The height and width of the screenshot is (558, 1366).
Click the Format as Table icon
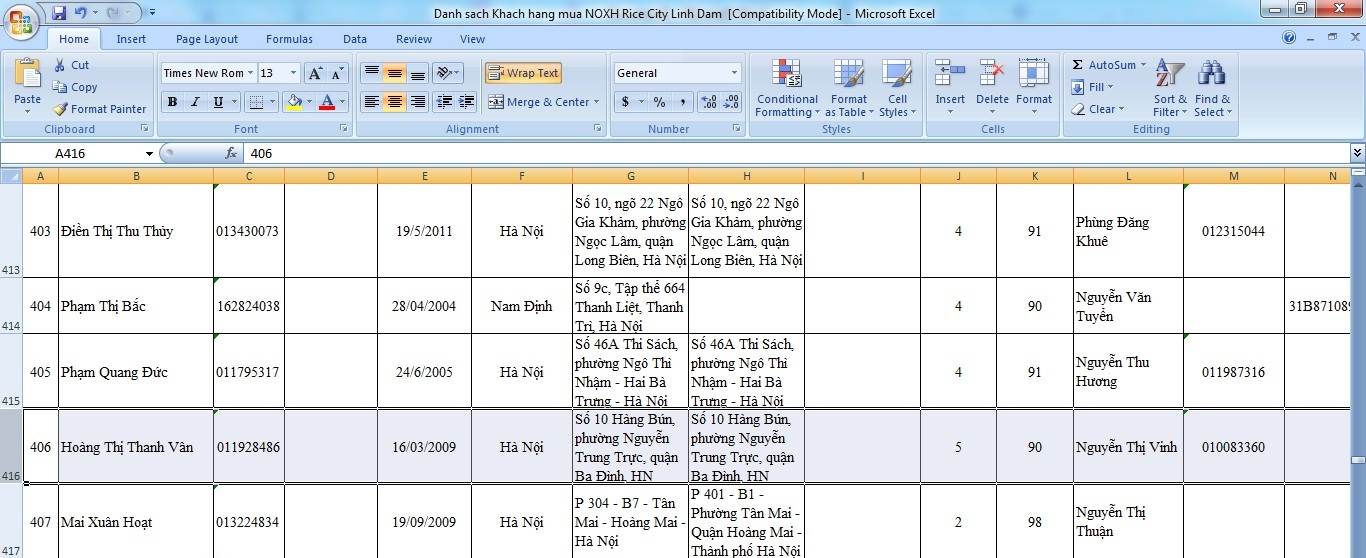848,74
